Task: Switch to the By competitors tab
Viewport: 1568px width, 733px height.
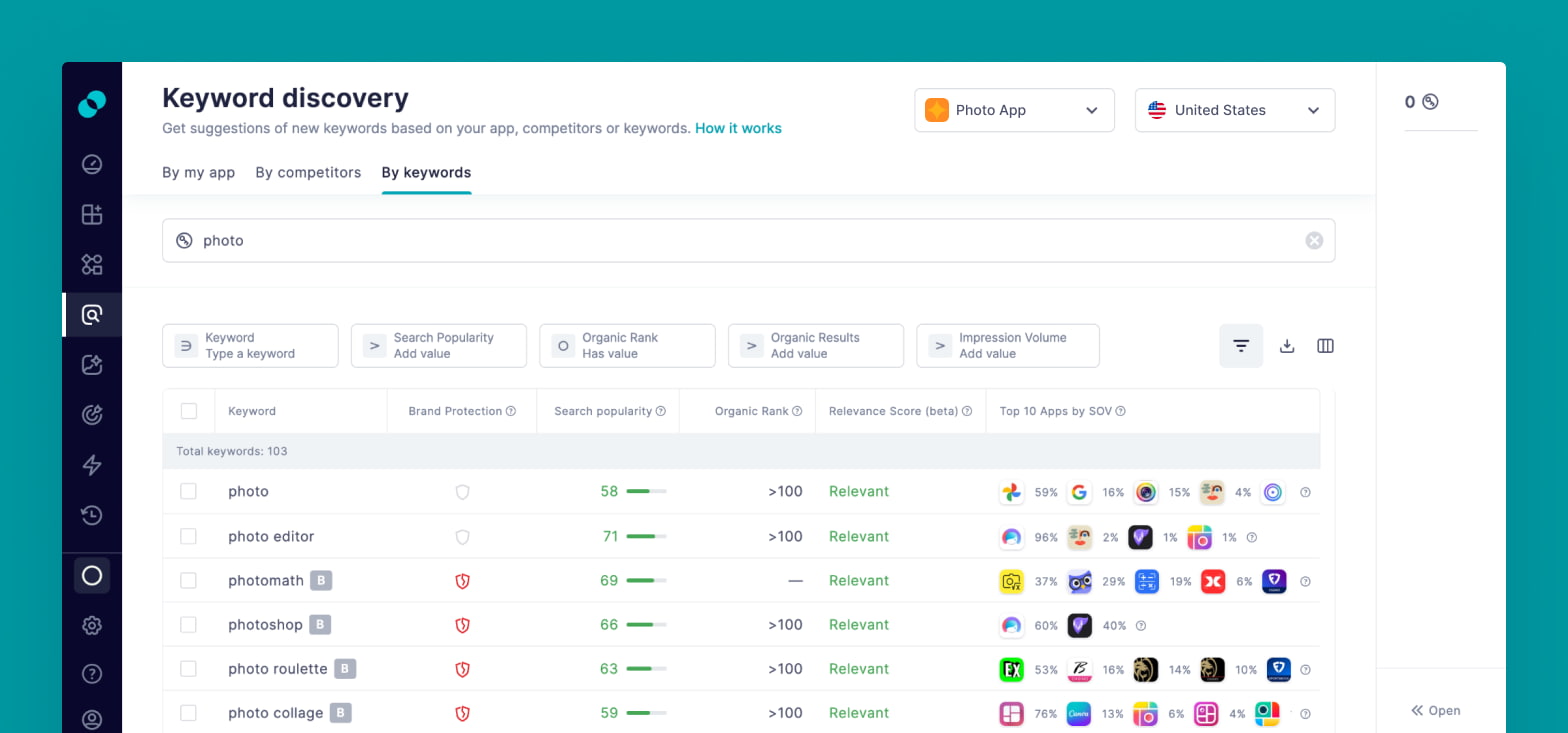Action: (308, 173)
